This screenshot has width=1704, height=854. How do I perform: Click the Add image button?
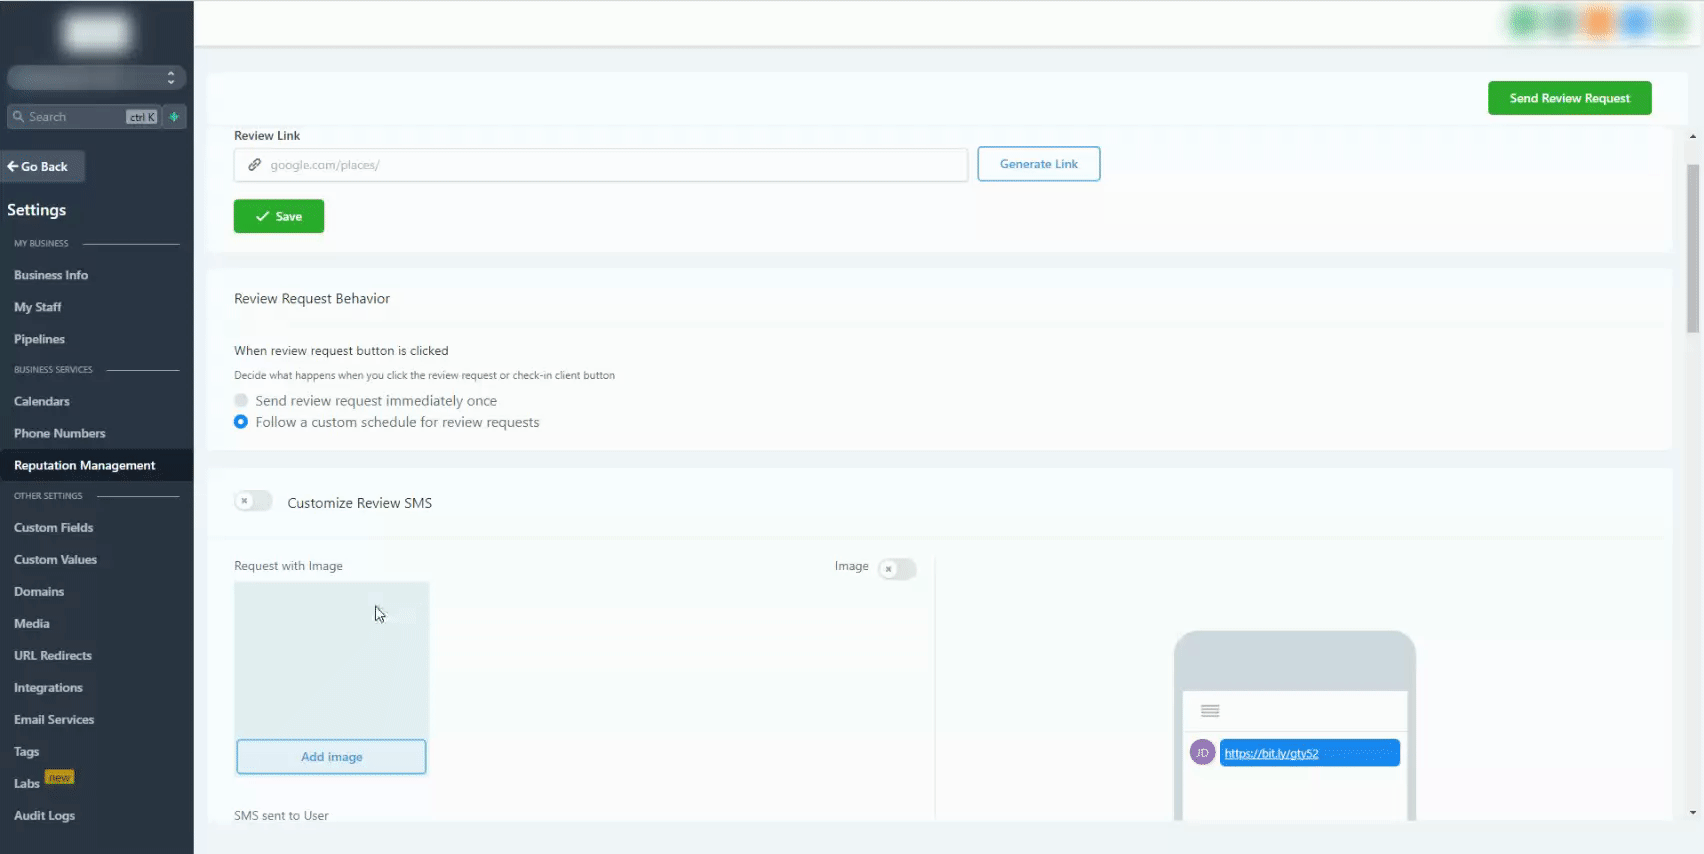331,757
